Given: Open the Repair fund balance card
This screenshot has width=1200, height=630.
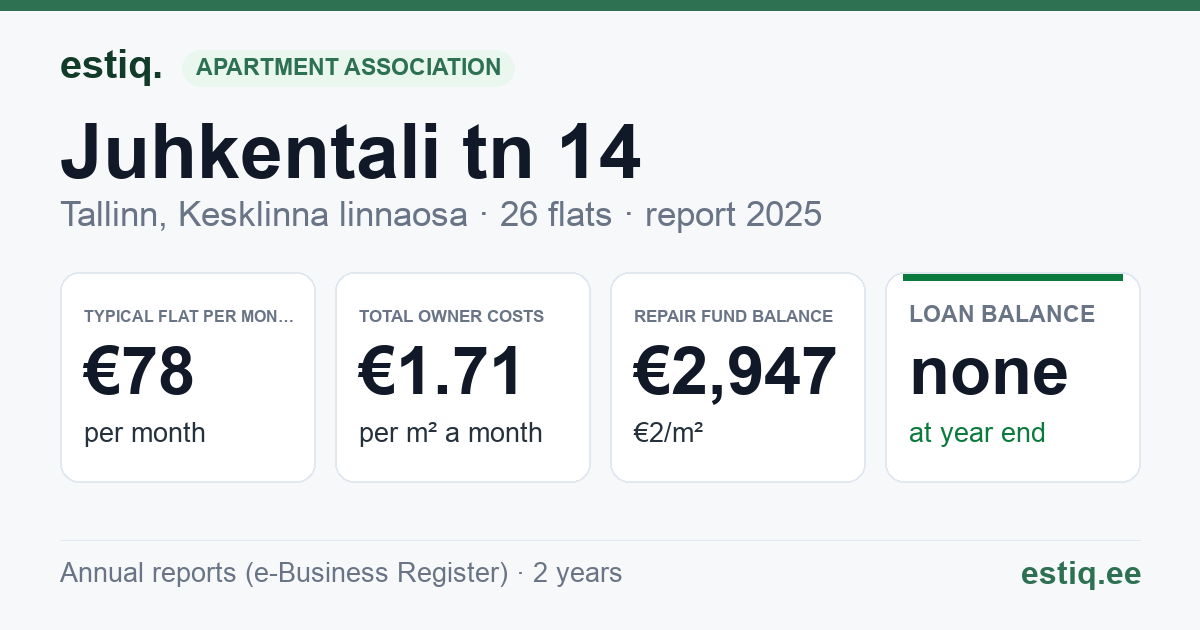Looking at the screenshot, I should (738, 377).
